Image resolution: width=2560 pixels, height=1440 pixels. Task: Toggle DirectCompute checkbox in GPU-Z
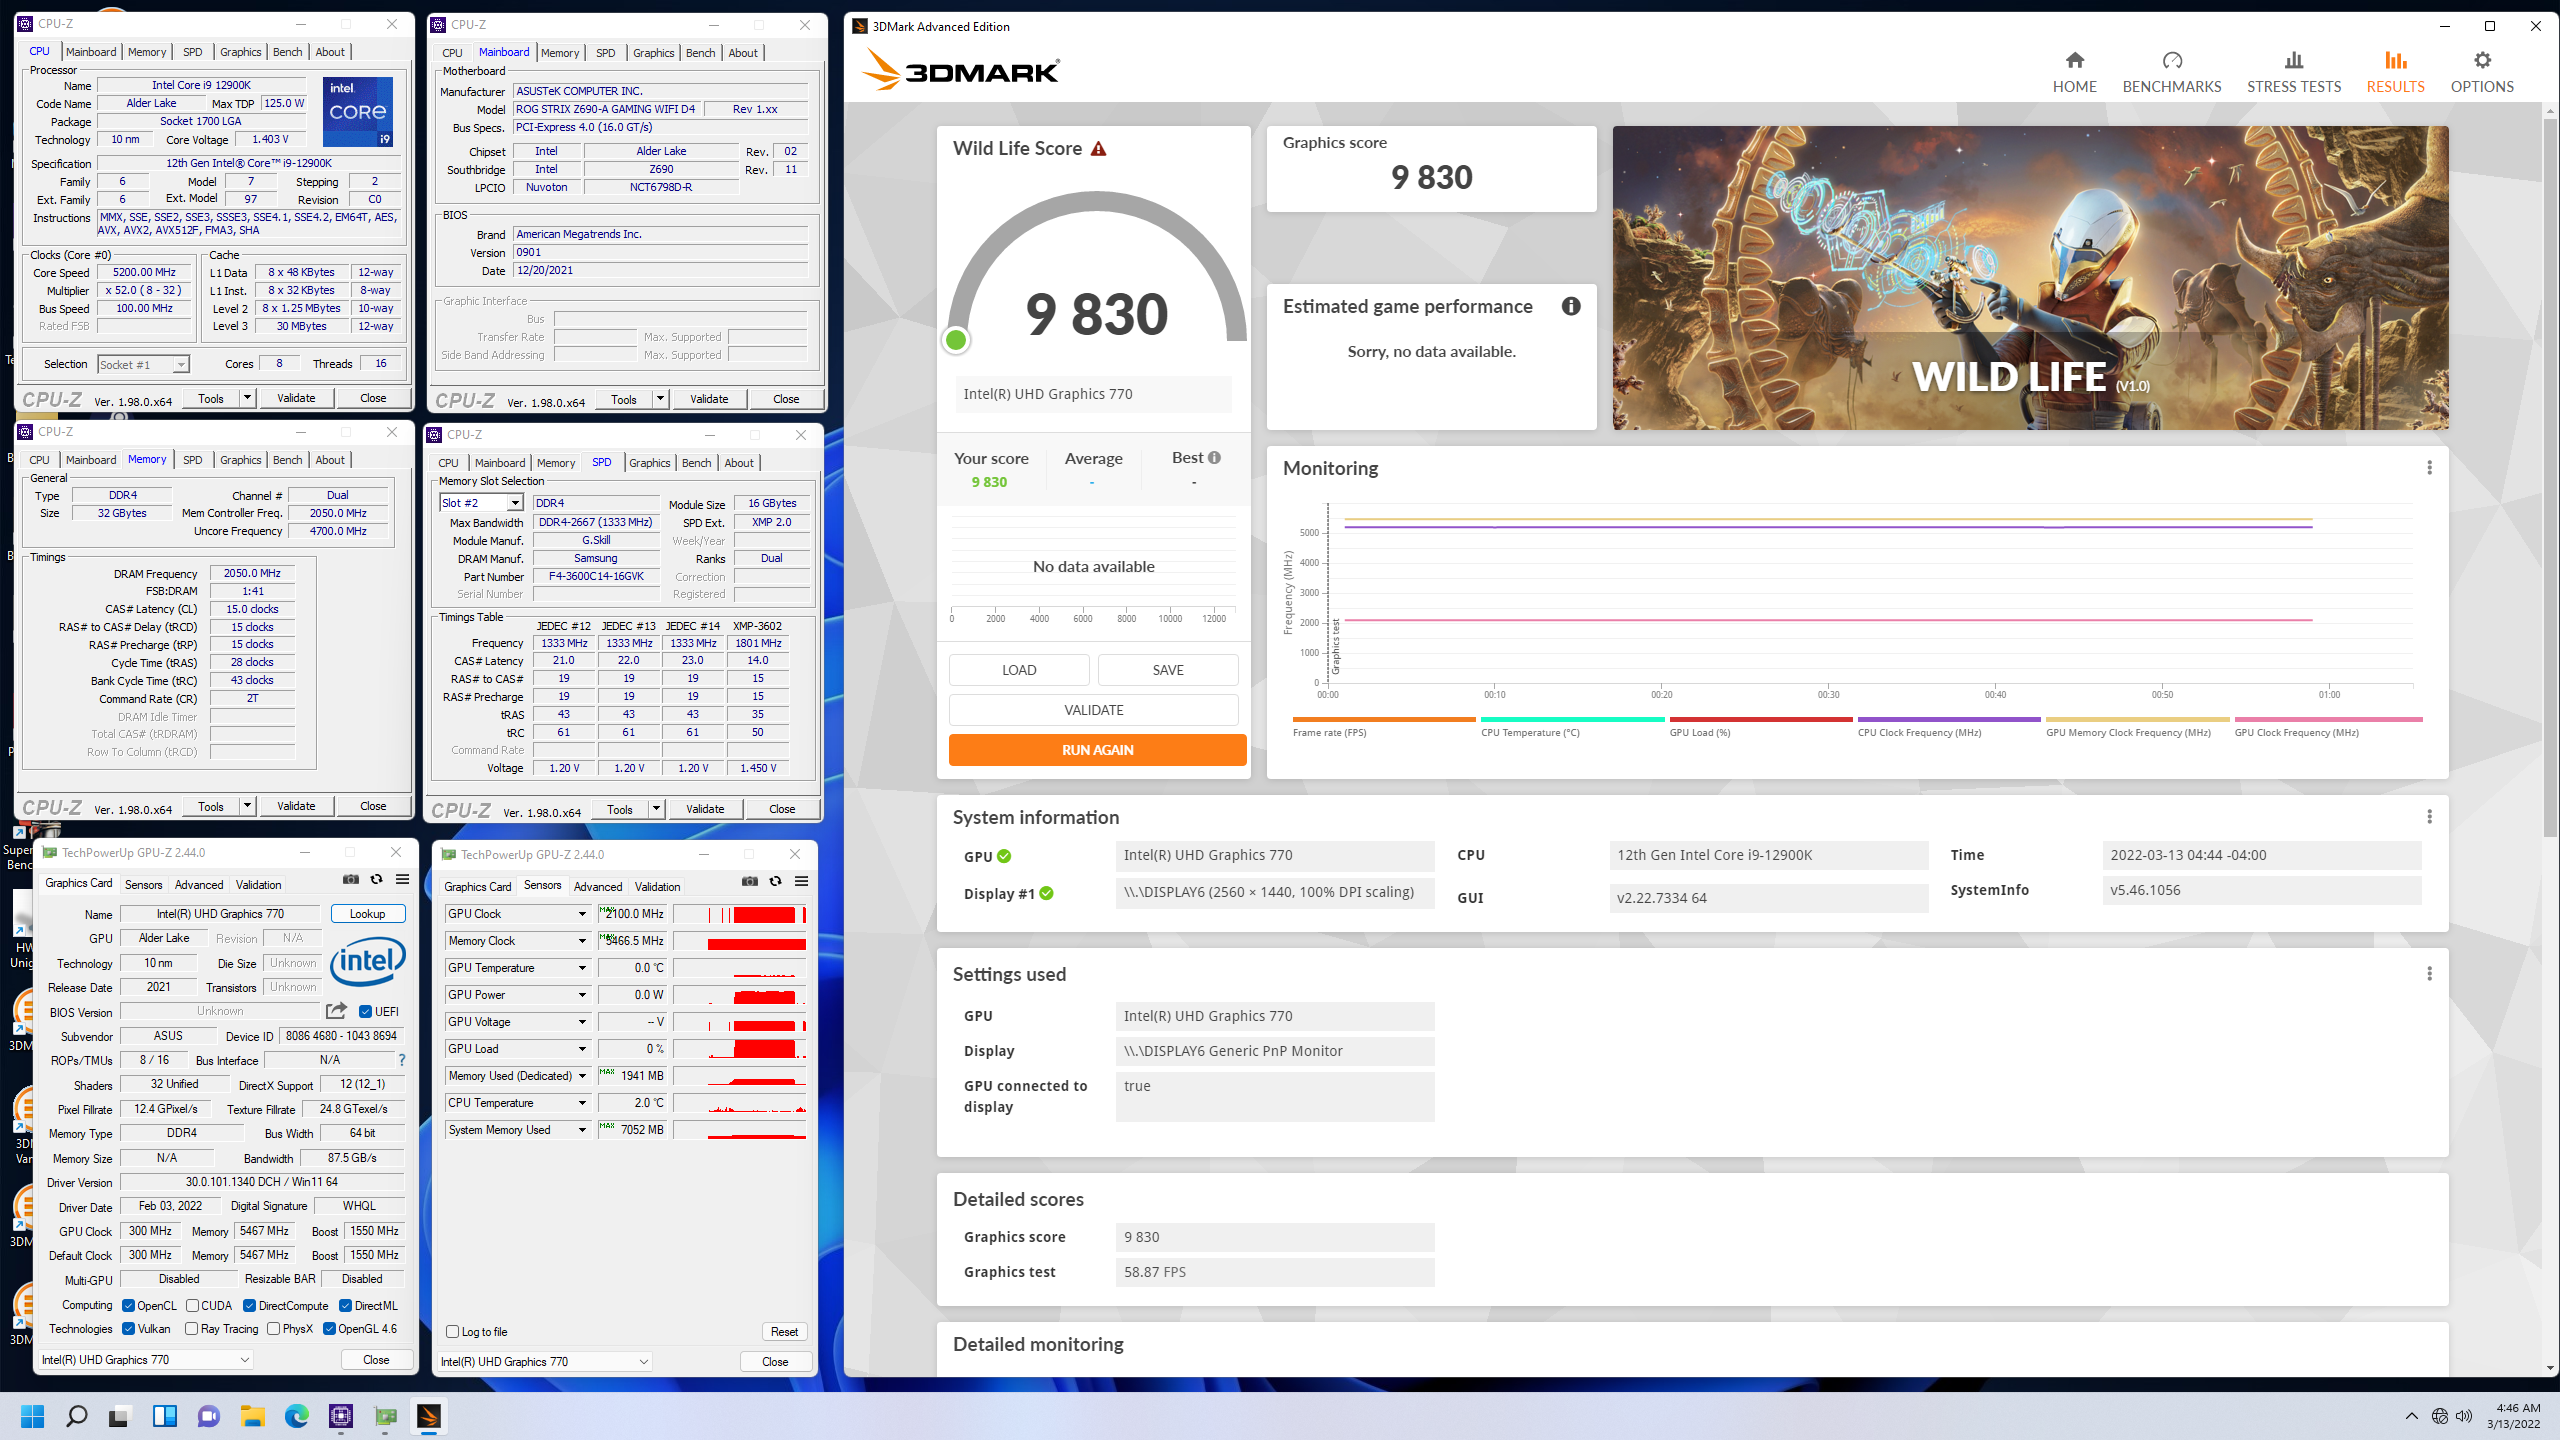250,1305
